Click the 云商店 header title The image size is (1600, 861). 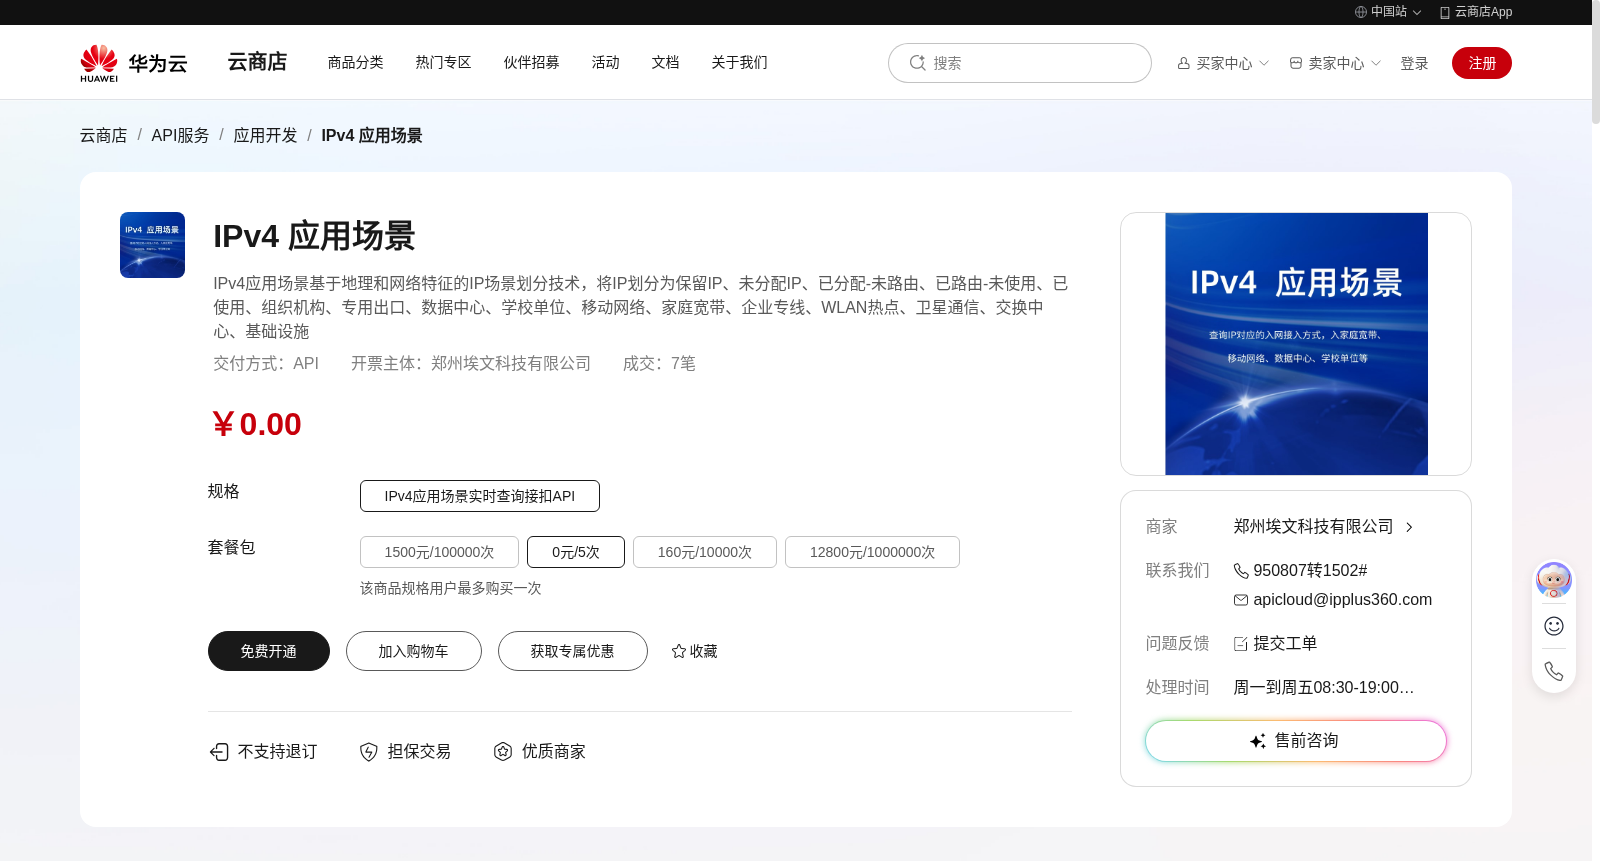[x=257, y=62]
